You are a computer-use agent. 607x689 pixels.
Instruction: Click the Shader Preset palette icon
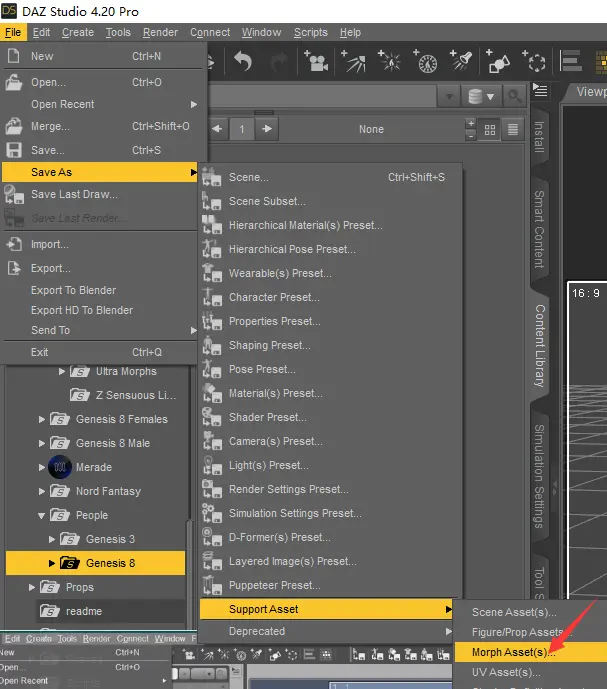[211, 417]
